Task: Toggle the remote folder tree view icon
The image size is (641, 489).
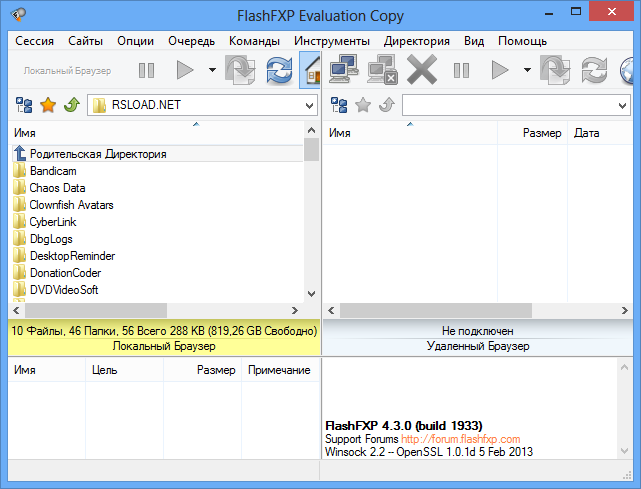Action: pyautogui.click(x=339, y=105)
